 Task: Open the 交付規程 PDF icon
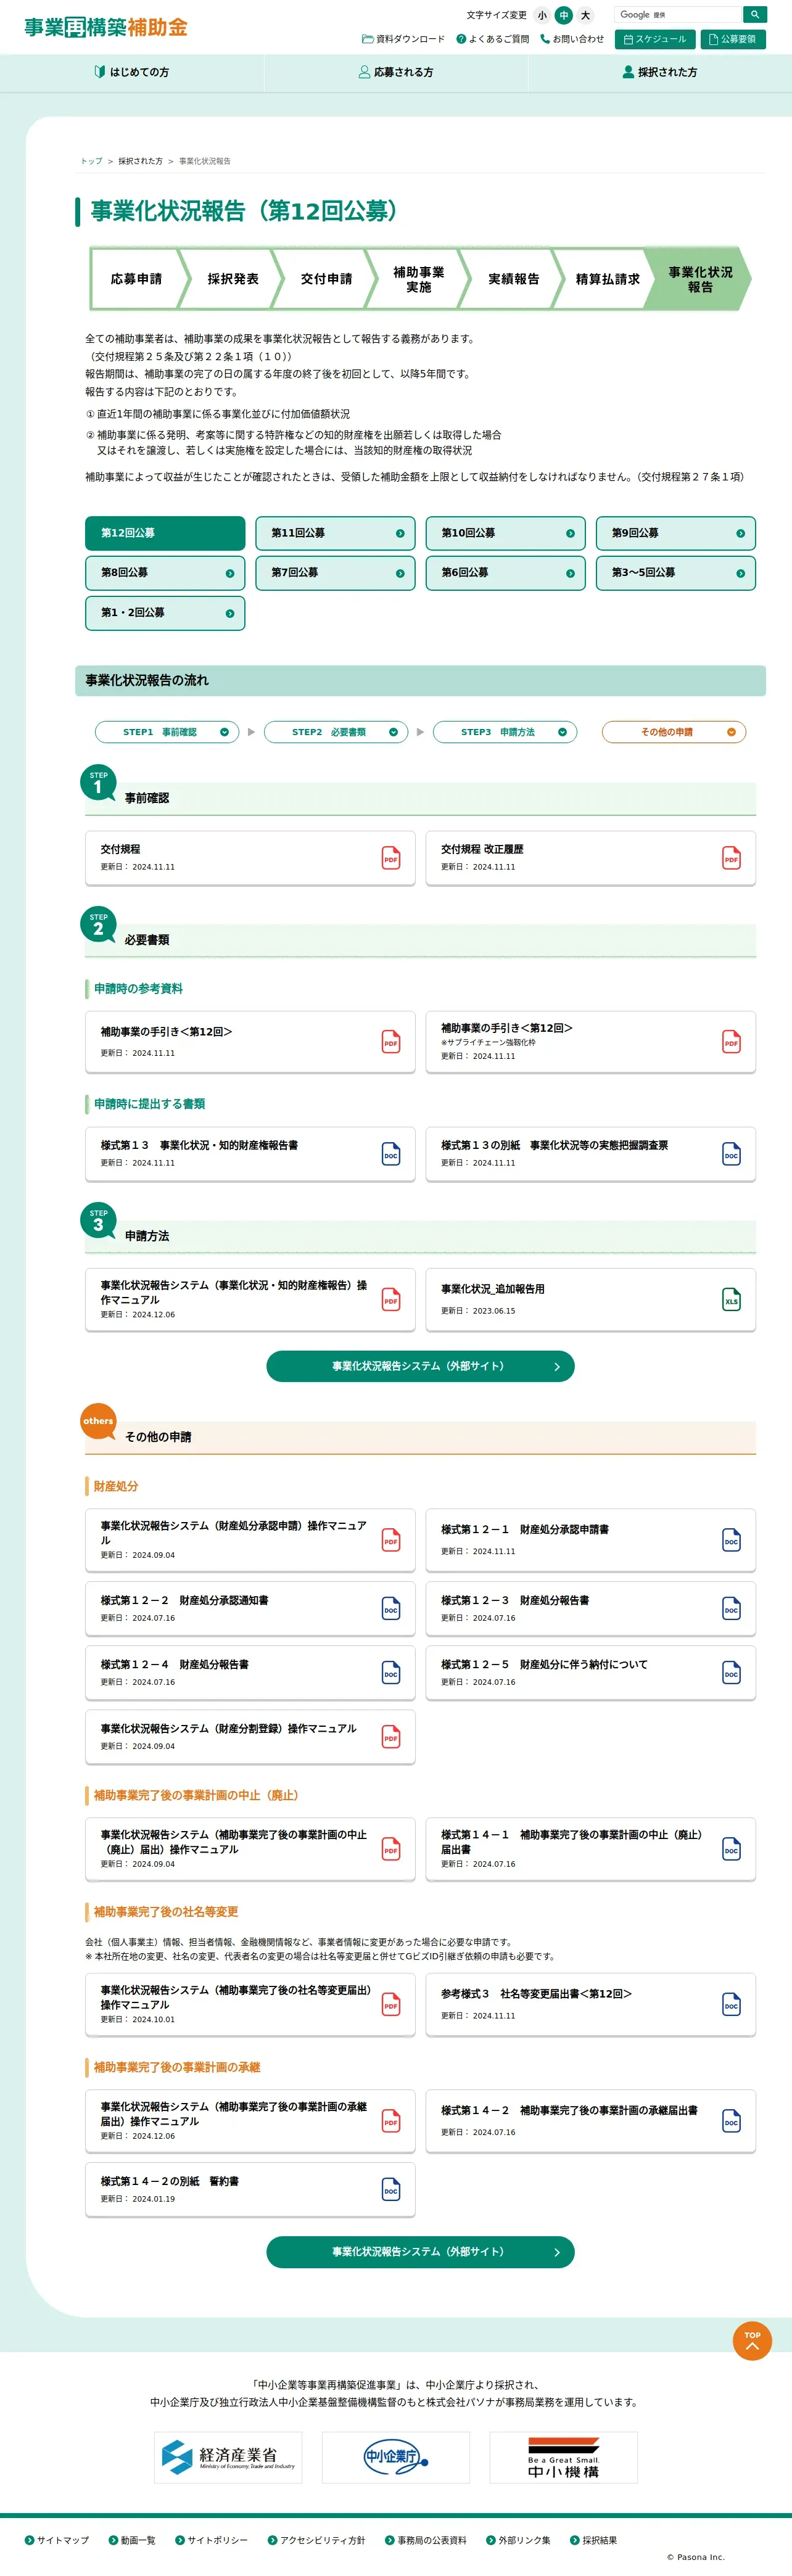(x=391, y=858)
